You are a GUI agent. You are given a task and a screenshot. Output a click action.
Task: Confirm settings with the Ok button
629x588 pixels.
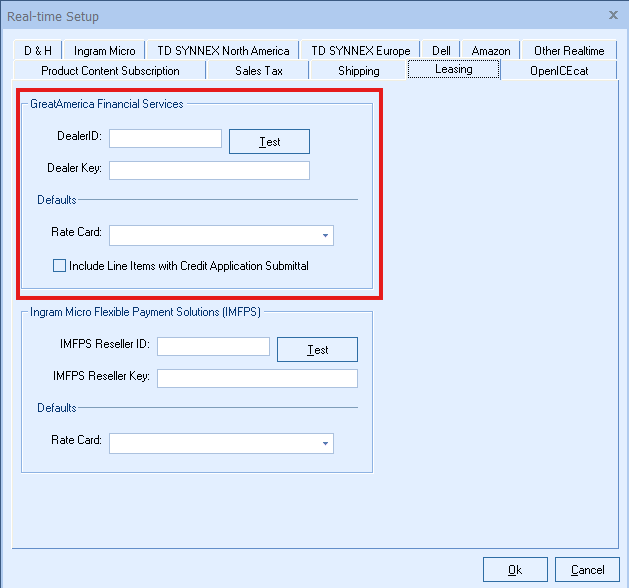point(514,570)
